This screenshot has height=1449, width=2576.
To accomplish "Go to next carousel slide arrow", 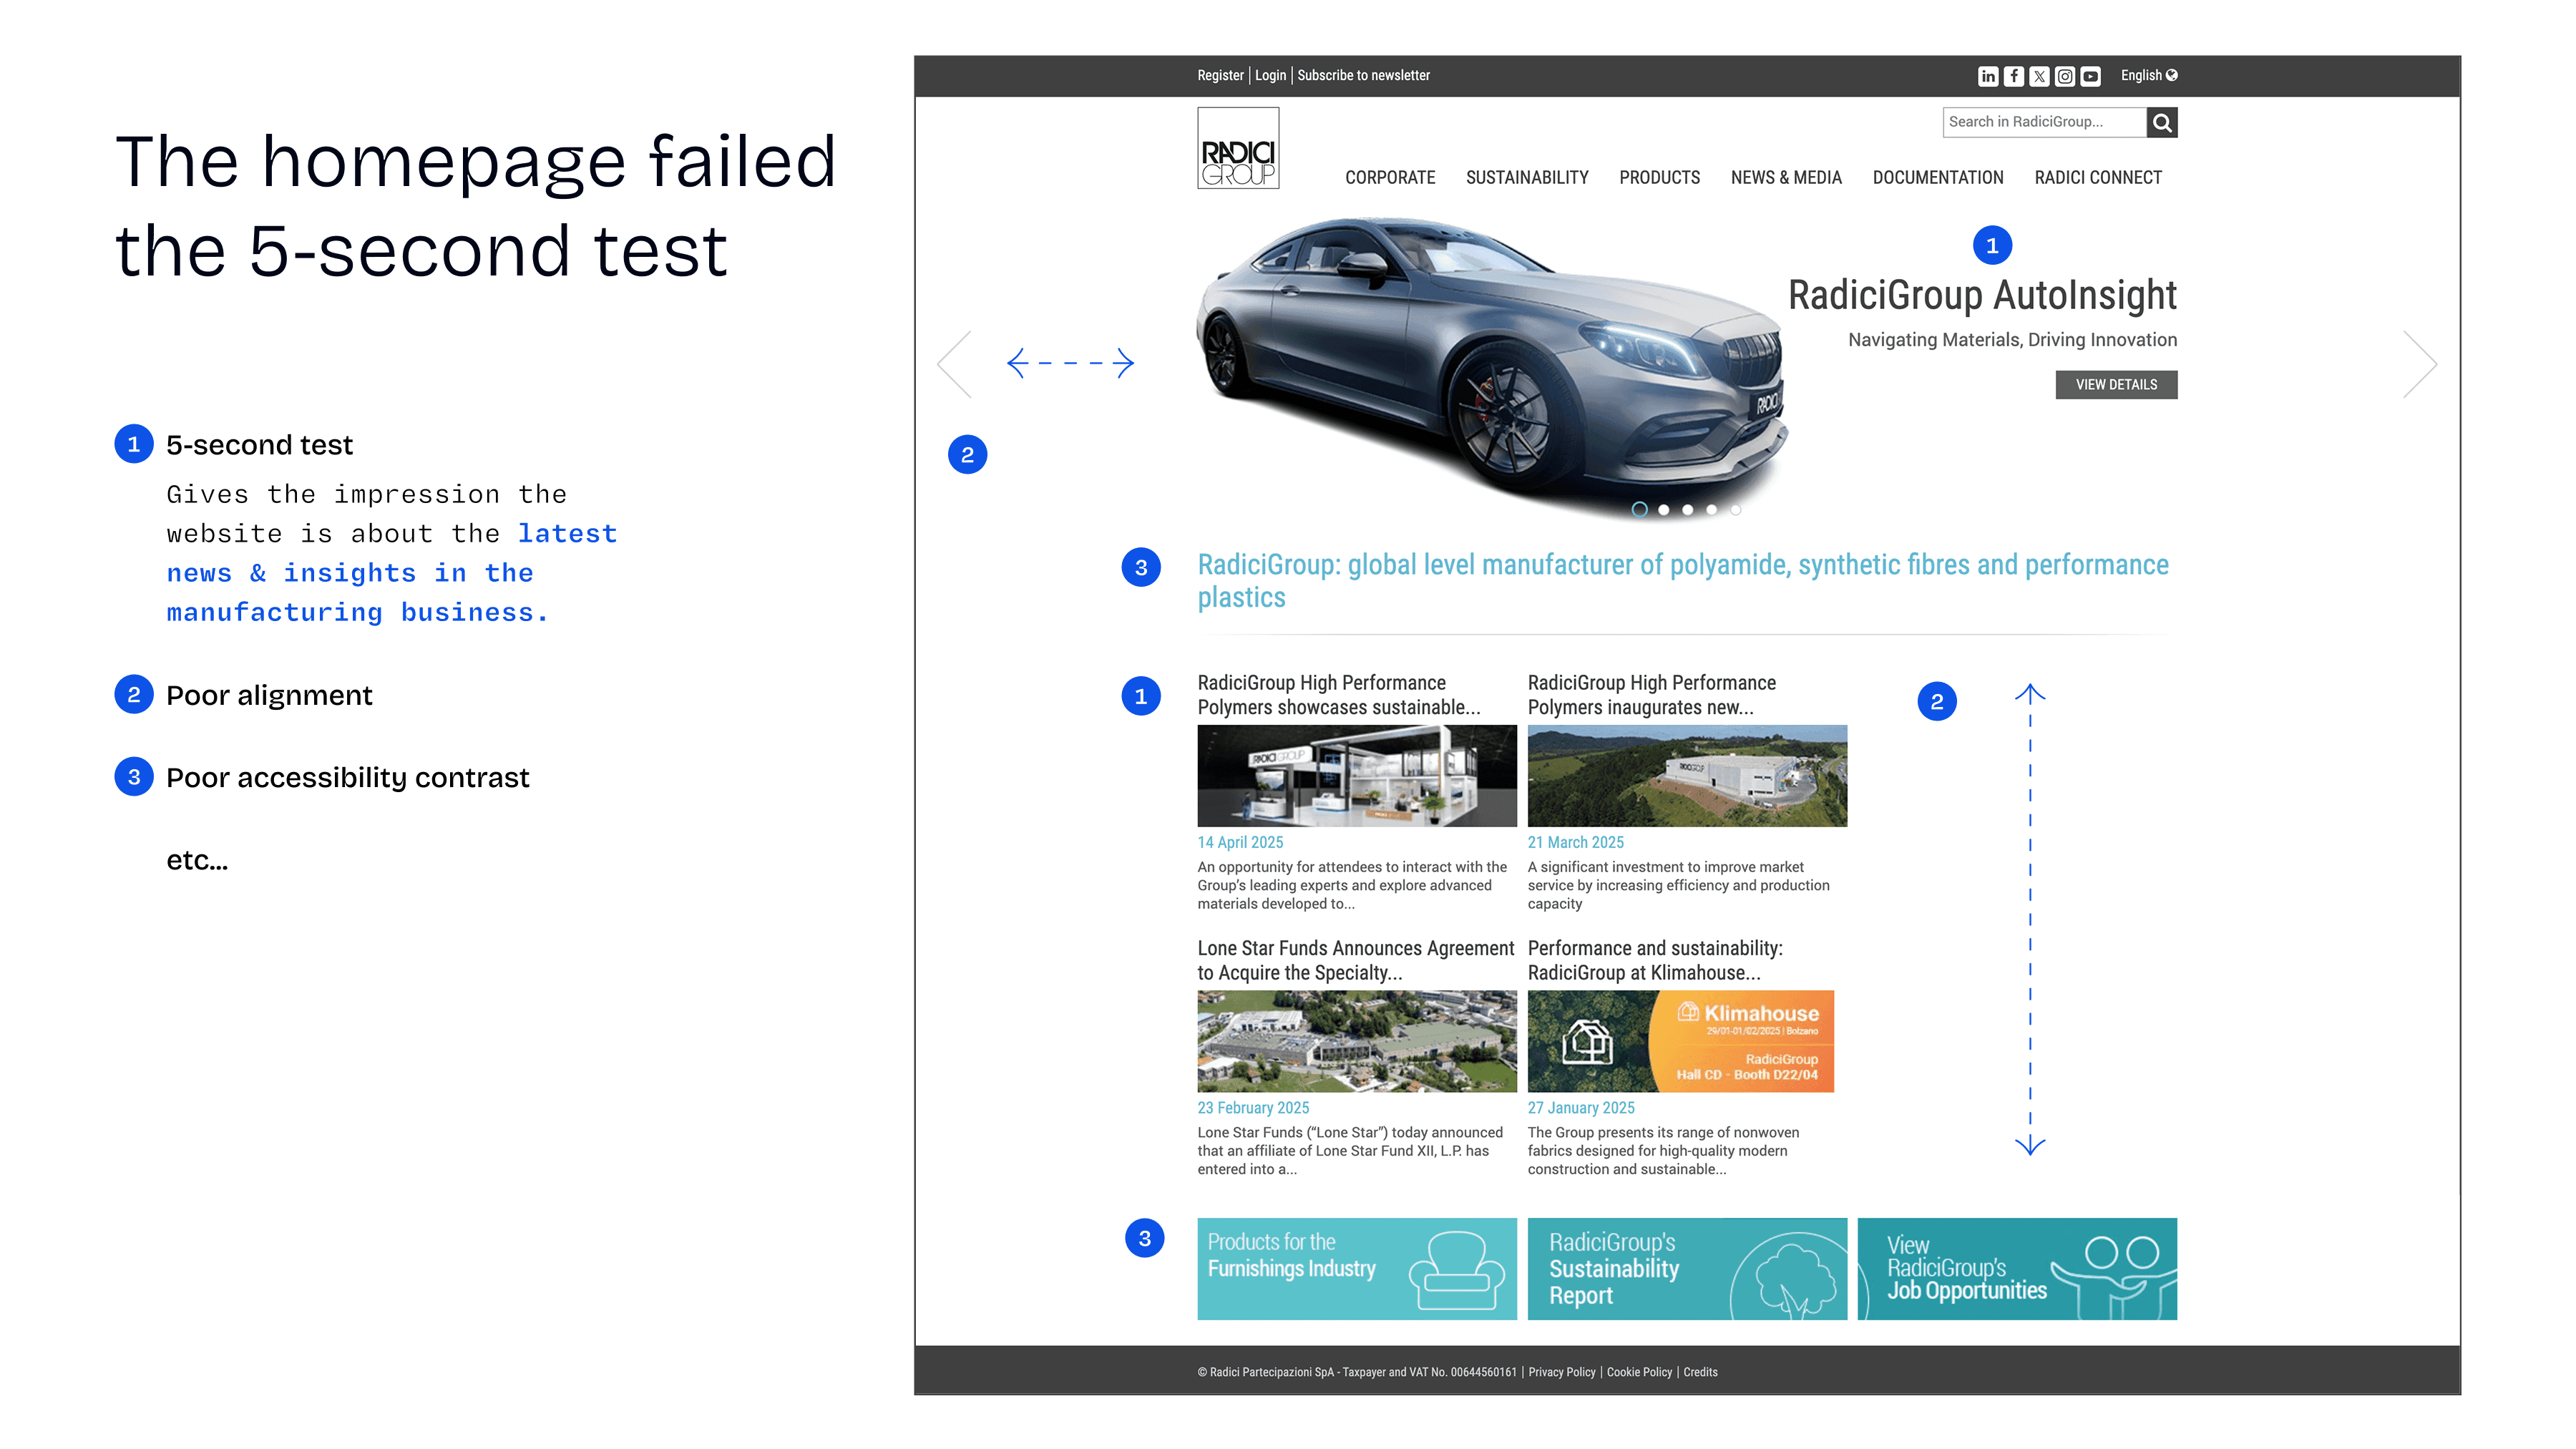I will tap(2421, 364).
